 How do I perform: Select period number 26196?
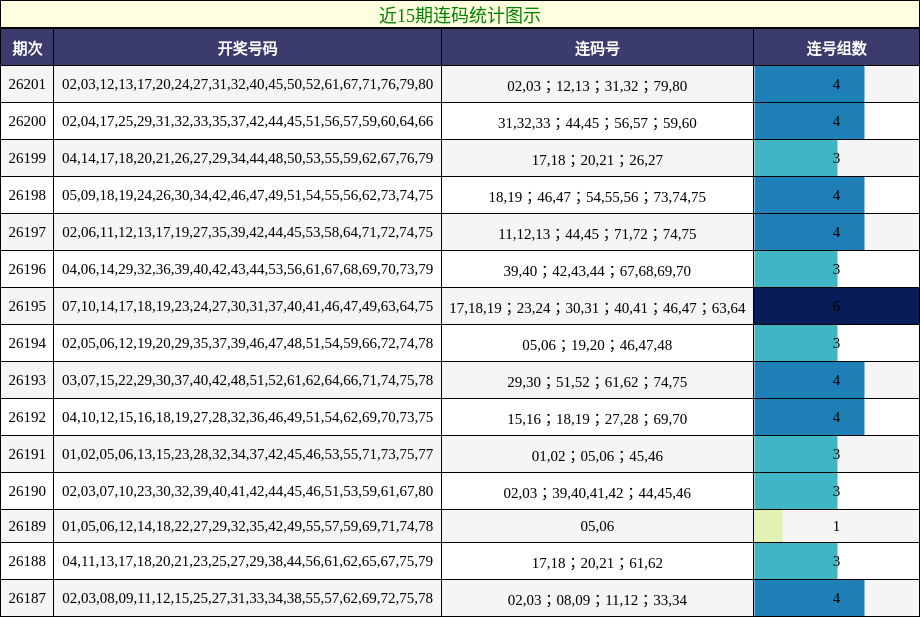[x=27, y=269]
